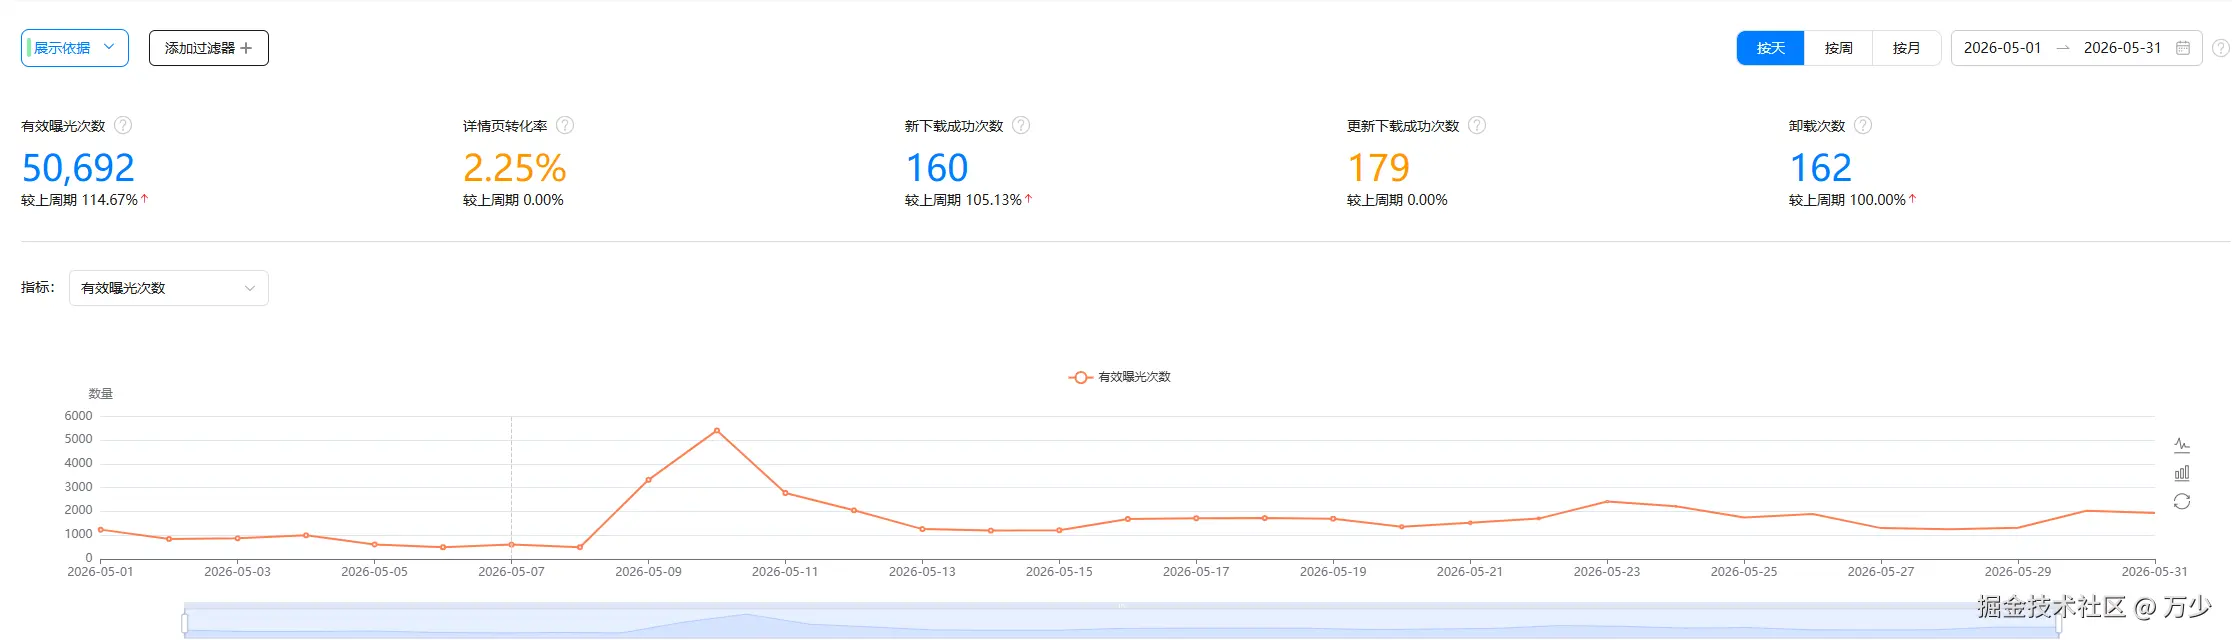
Task: Click the data point at 2026-05-09
Action: click(x=648, y=480)
